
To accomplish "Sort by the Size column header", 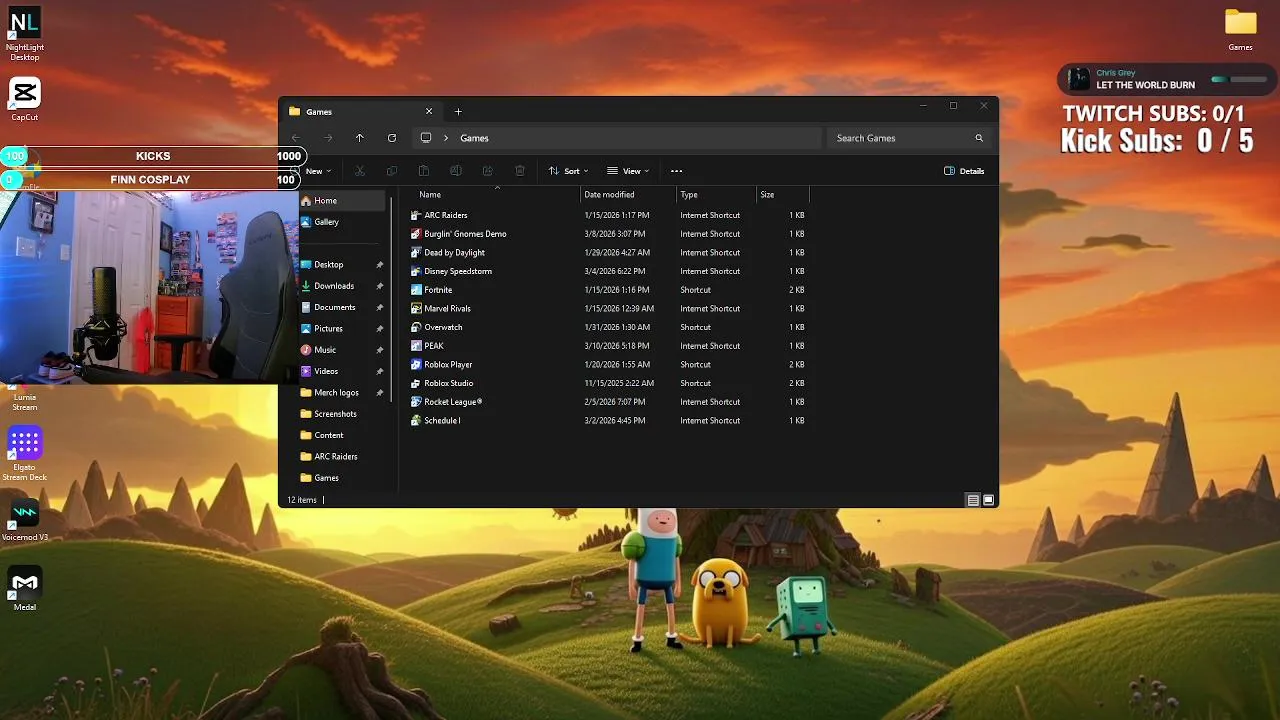I will [782, 195].
